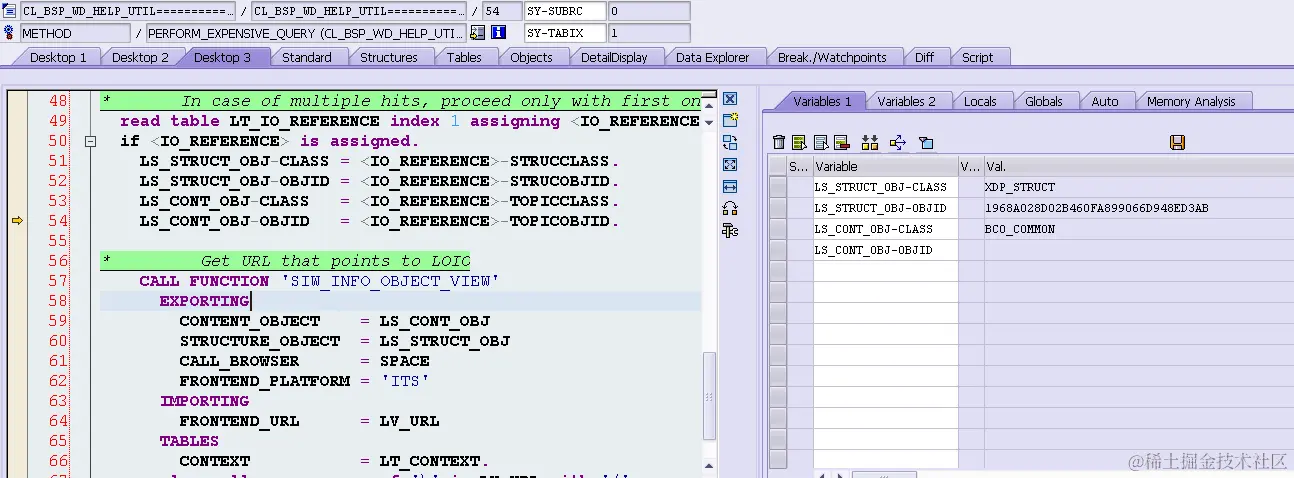Switch tool to full screen view
Image resolution: width=1294 pixels, height=478 pixels.
tap(730, 165)
